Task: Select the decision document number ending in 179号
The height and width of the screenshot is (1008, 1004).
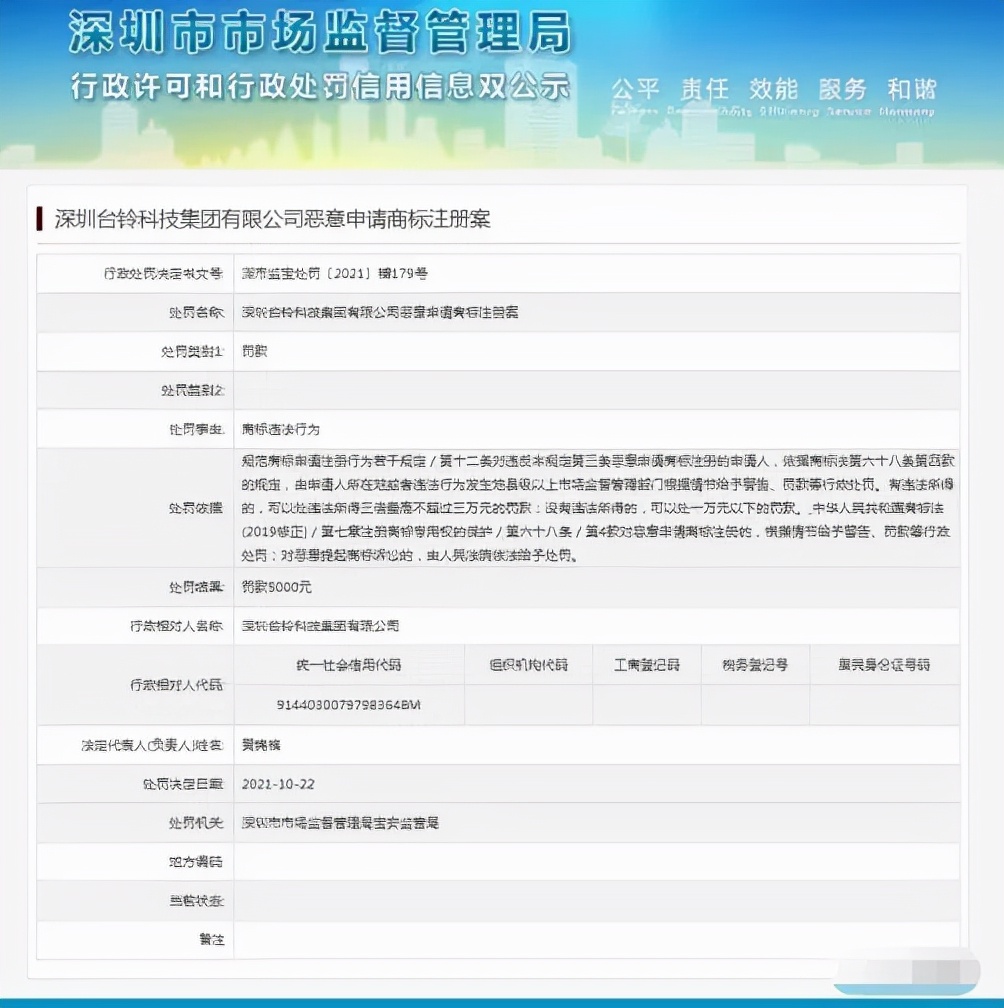Action: tap(334, 274)
